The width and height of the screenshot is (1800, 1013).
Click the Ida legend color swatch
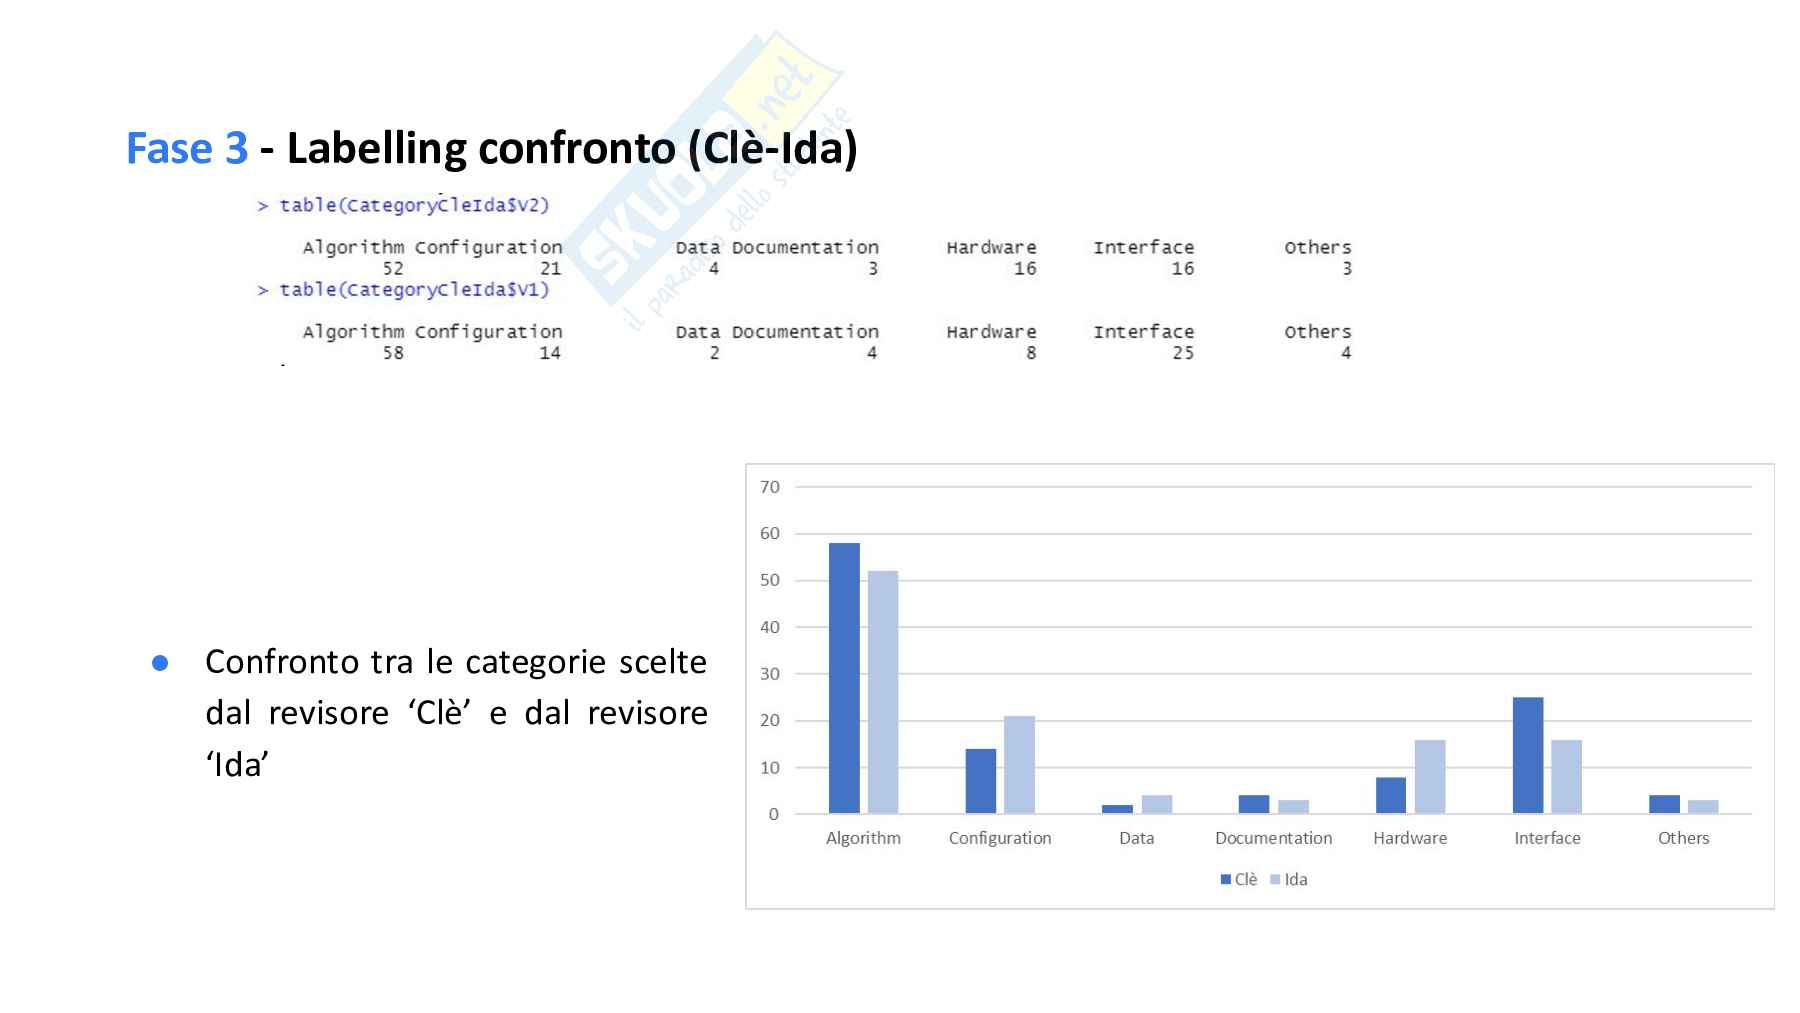pos(1275,880)
